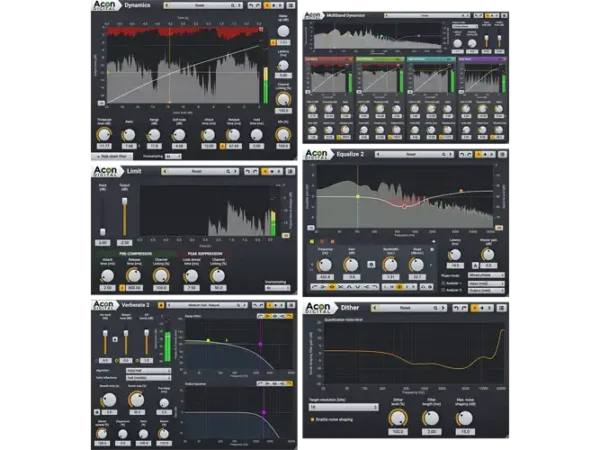600x450 pixels.
Task: Click undo arrow in Verberate 2
Action: click(255, 305)
